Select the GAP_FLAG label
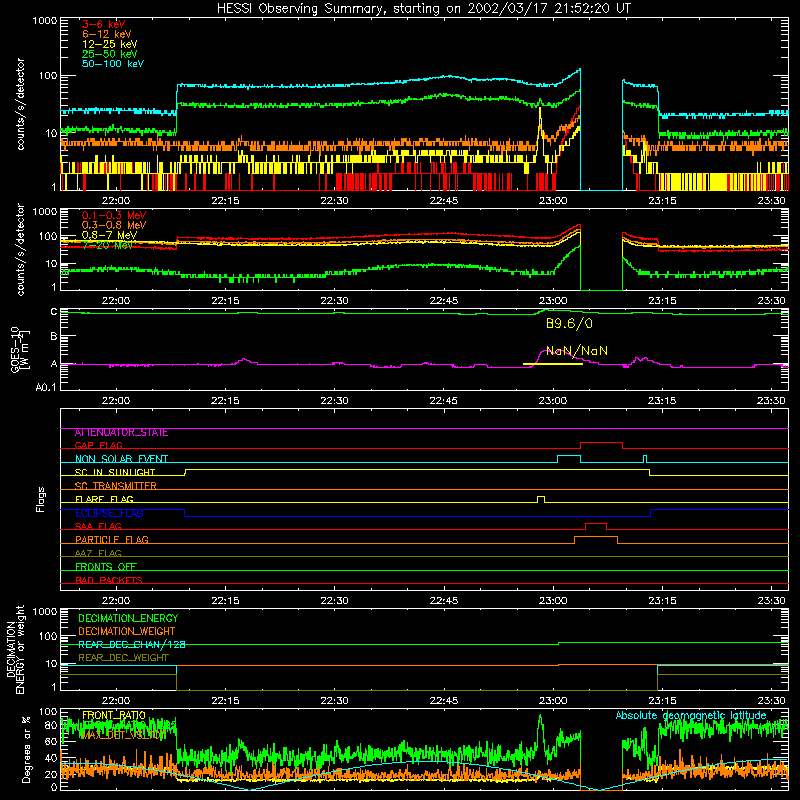 [x=98, y=445]
